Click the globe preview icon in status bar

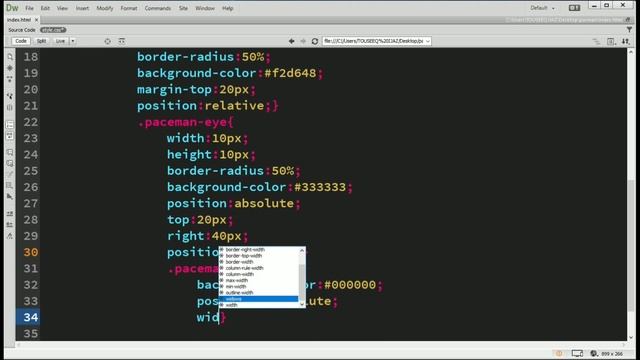(x=594, y=353)
